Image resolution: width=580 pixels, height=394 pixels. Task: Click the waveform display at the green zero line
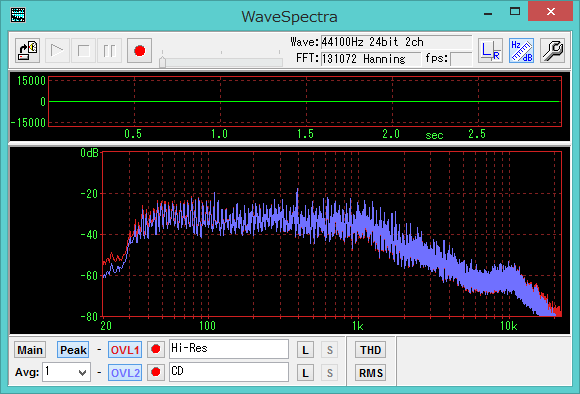[305, 101]
